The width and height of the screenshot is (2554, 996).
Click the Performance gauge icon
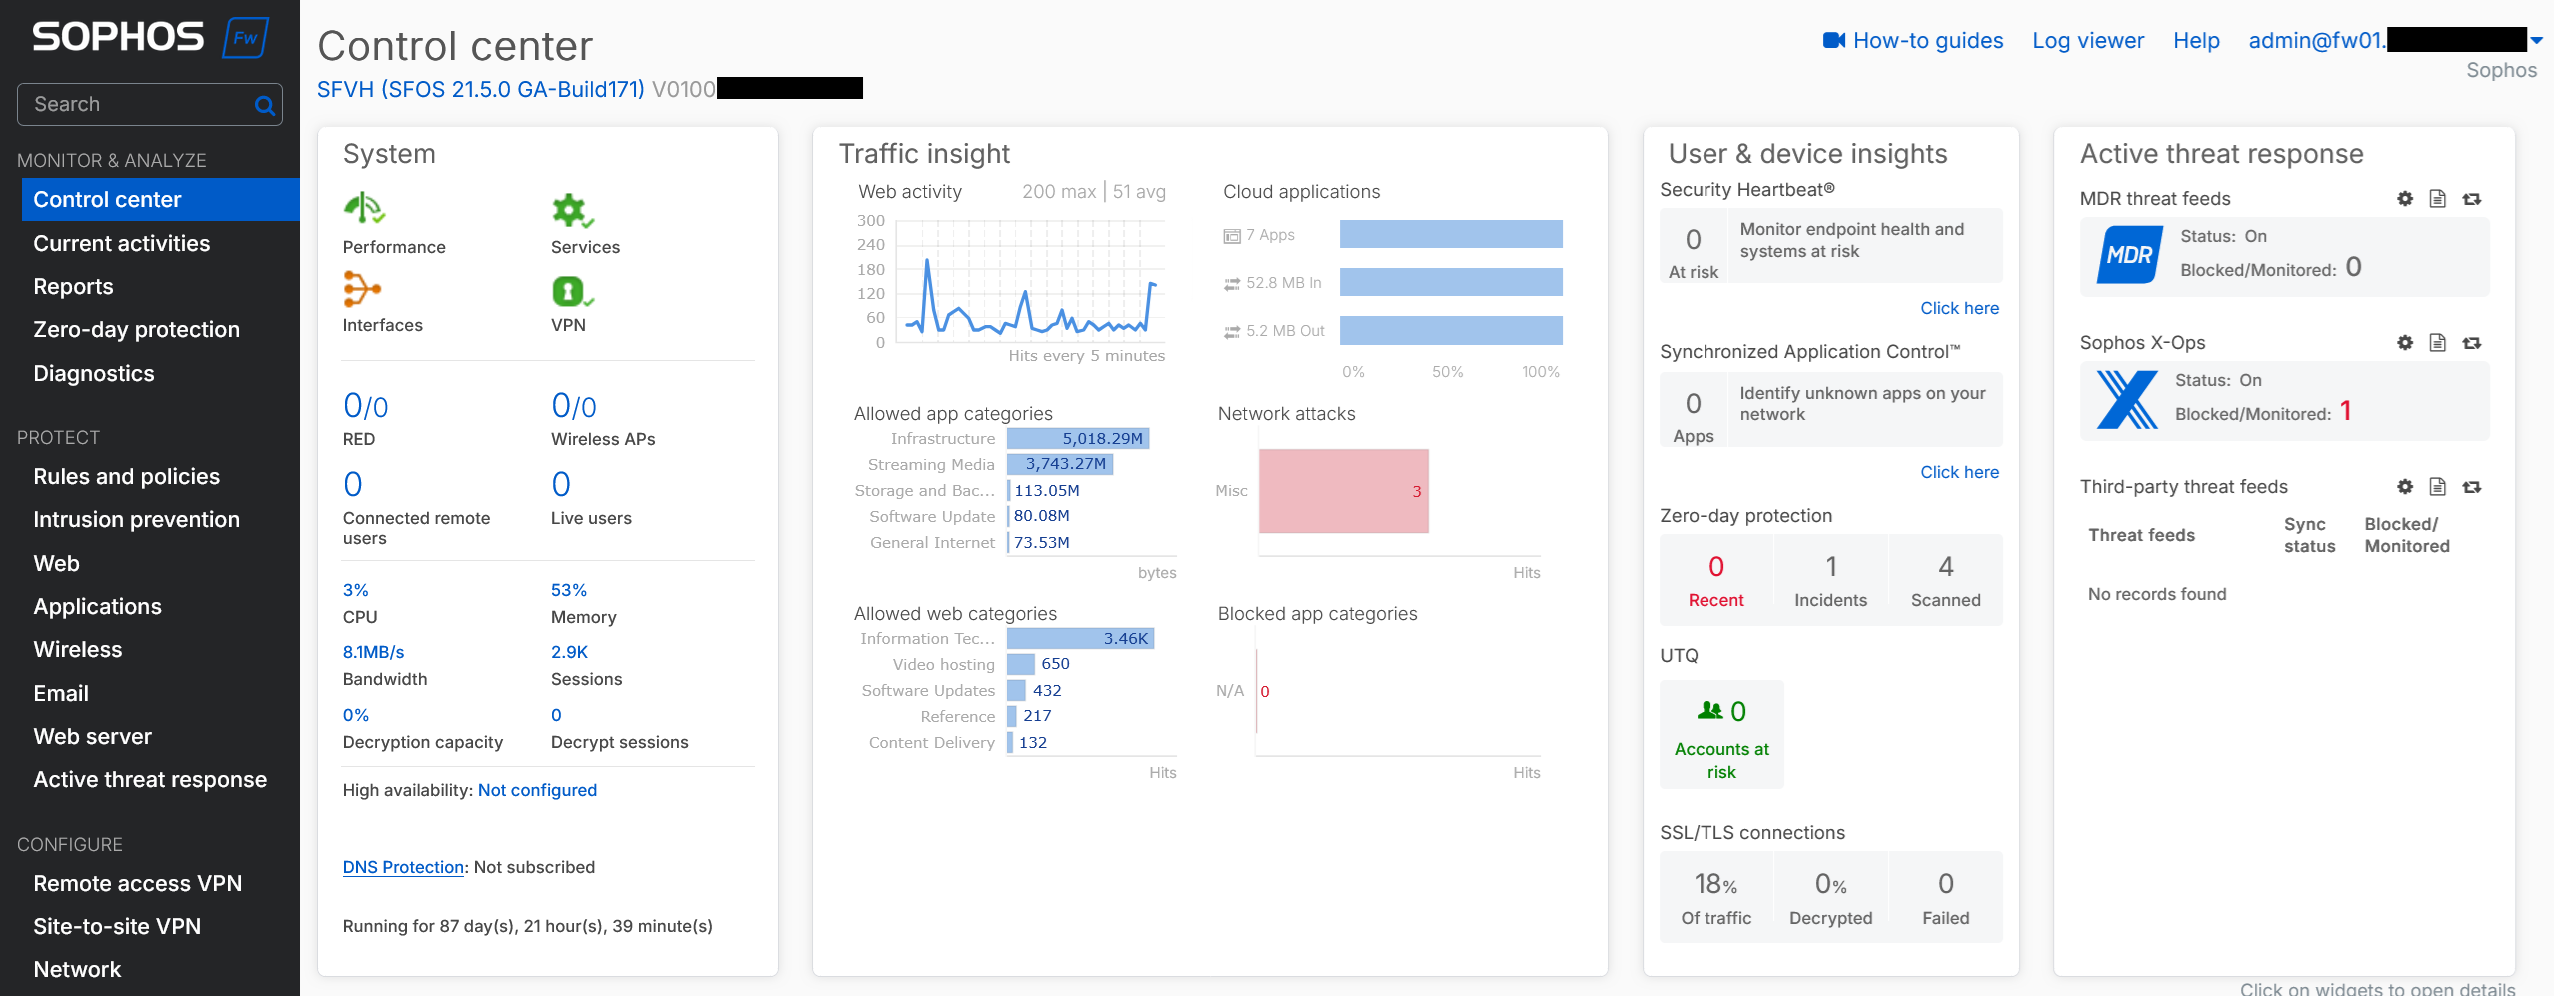pos(364,209)
